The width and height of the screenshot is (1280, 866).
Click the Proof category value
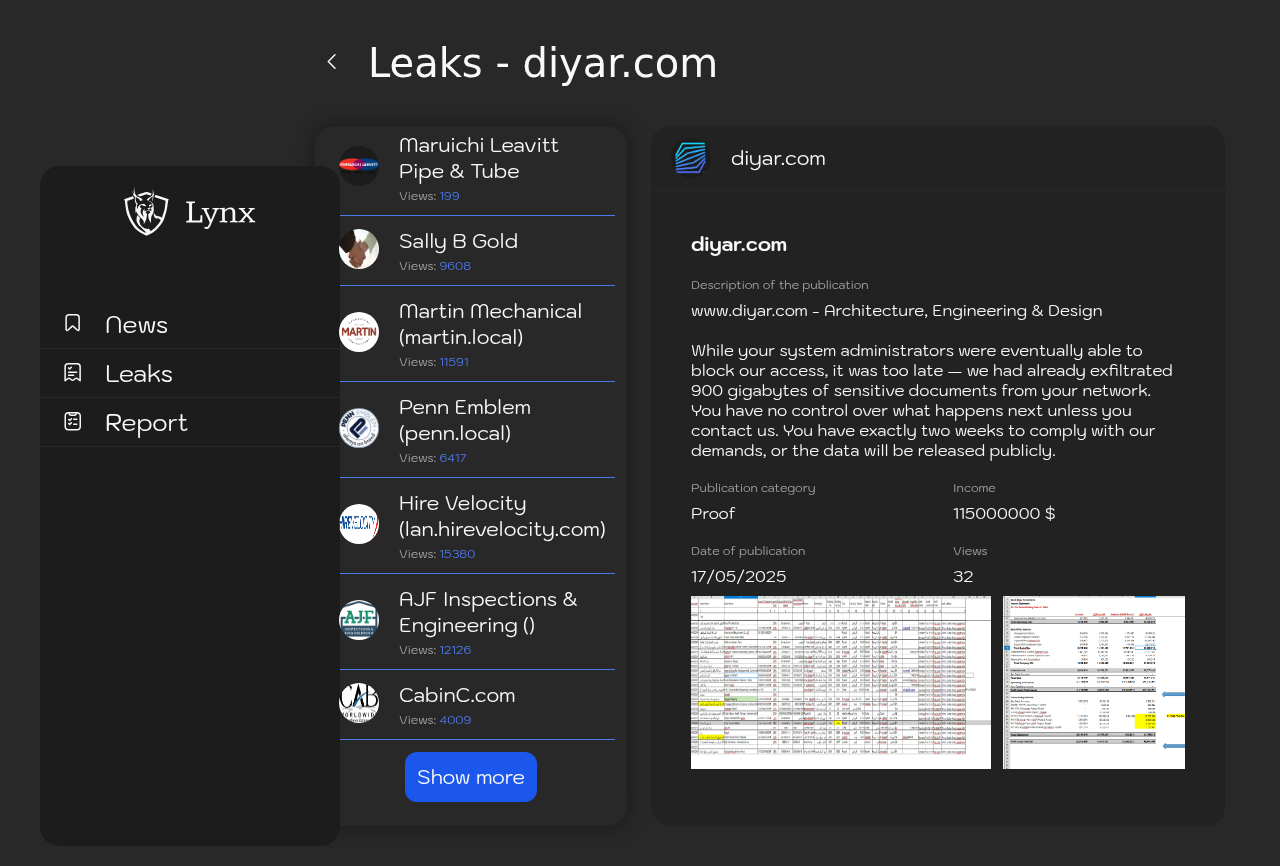(713, 513)
